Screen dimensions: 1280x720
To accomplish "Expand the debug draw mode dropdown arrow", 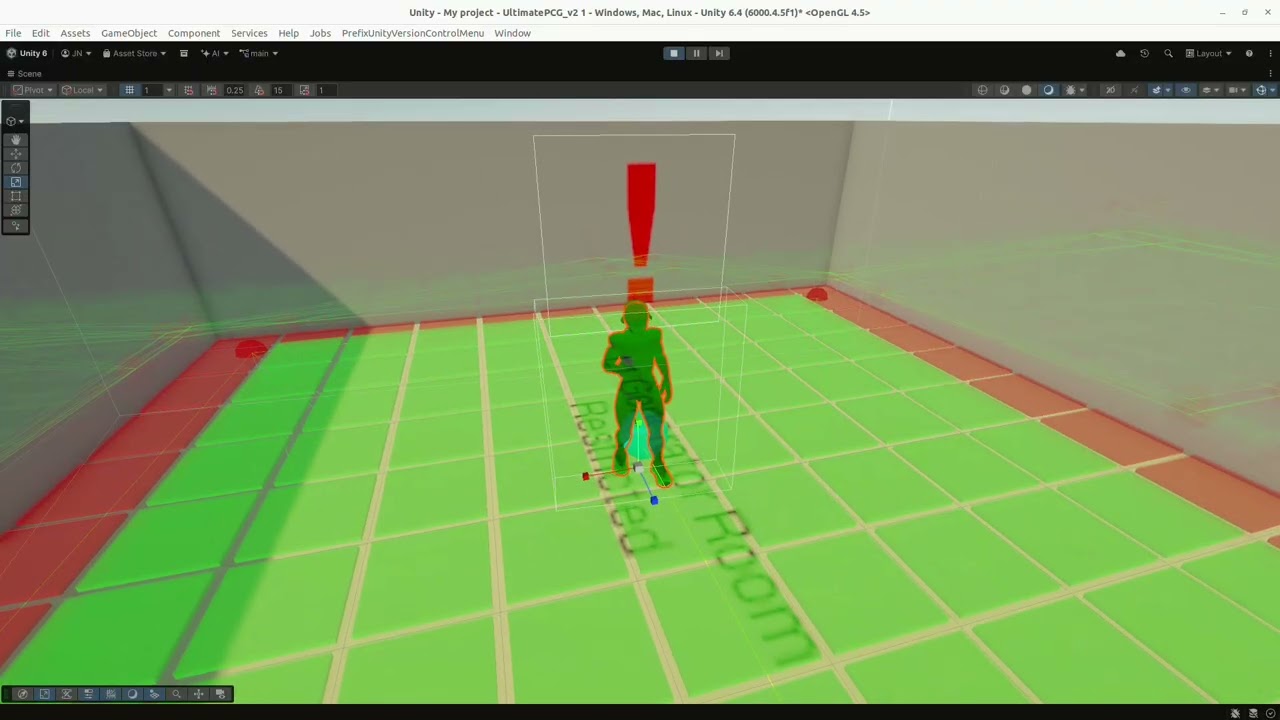I will 1082,90.
